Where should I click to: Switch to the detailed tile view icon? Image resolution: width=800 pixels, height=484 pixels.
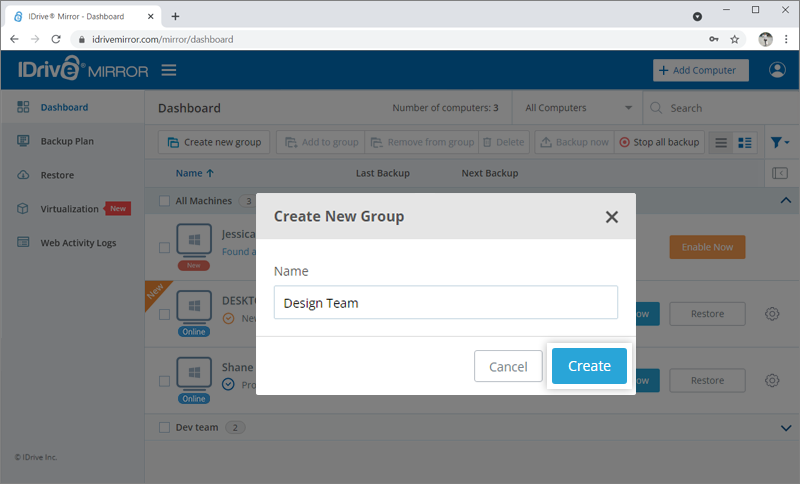tap(745, 143)
